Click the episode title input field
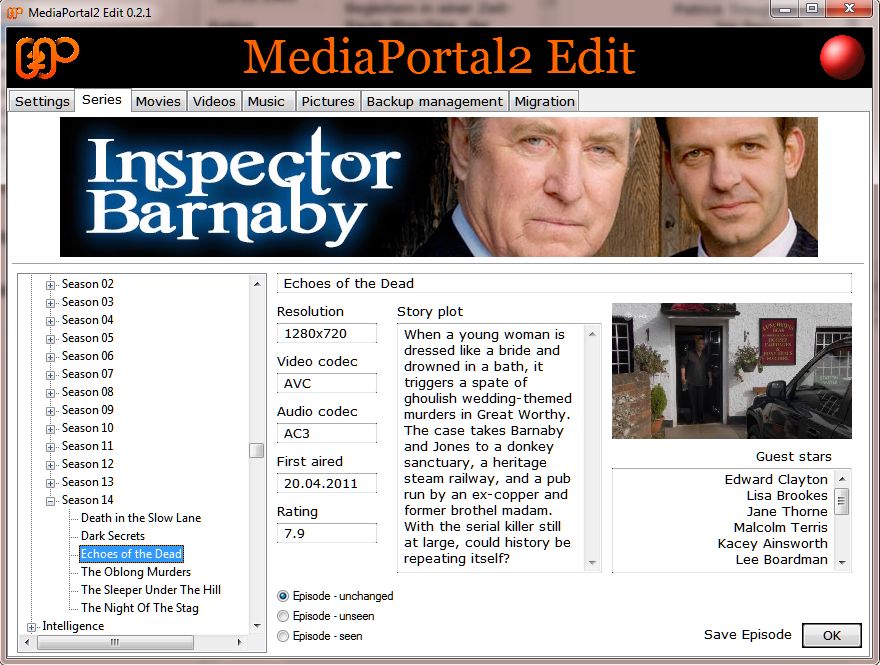Screen dimensions: 880x665 [x=564, y=283]
